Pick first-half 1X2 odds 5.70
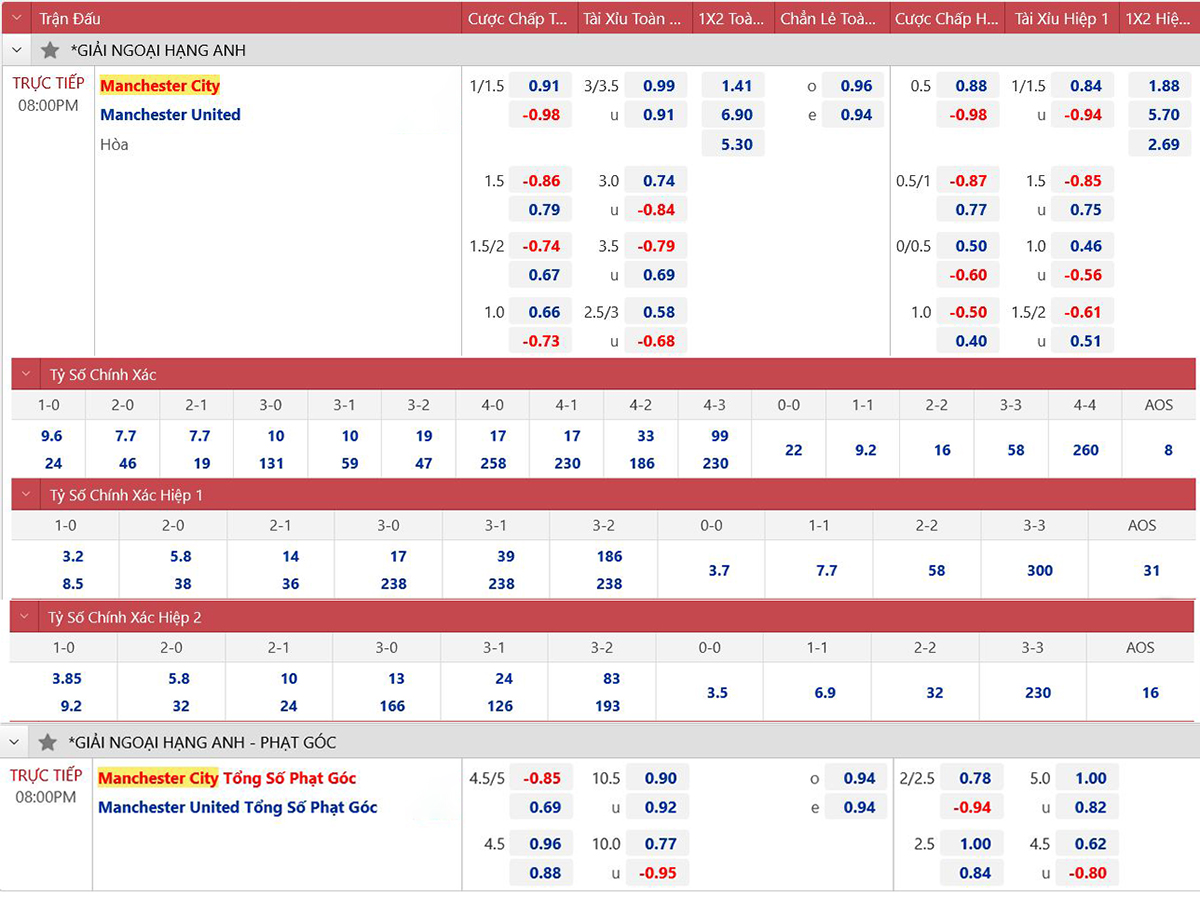The width and height of the screenshot is (1200, 897). point(1163,115)
